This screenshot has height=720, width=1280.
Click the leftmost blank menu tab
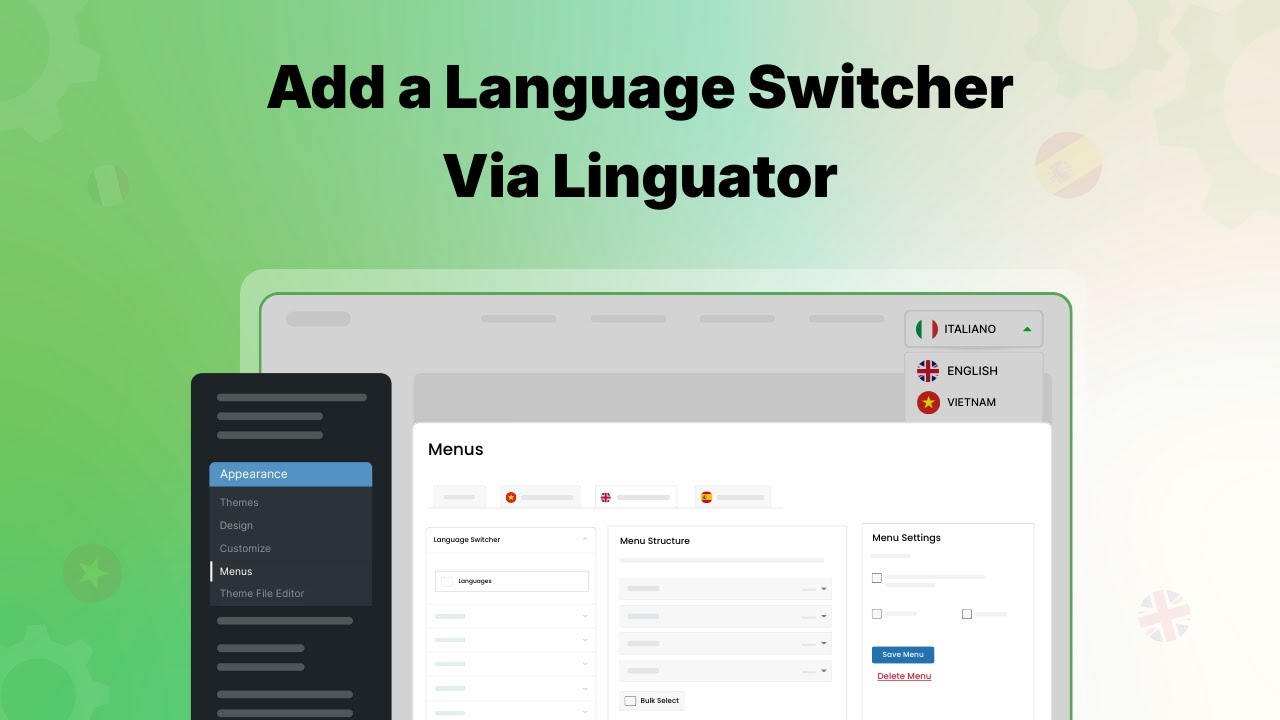point(458,495)
